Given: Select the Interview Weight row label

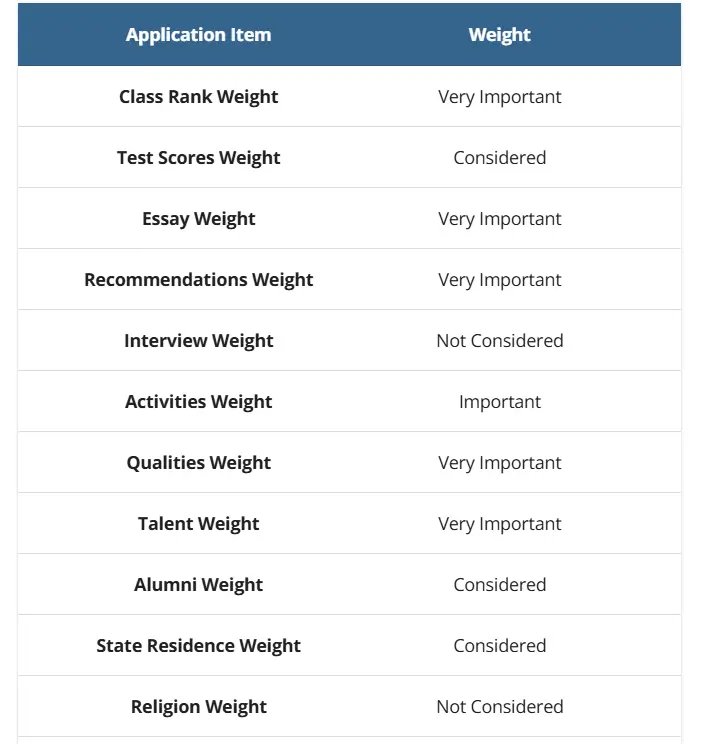Looking at the screenshot, I should point(198,341).
